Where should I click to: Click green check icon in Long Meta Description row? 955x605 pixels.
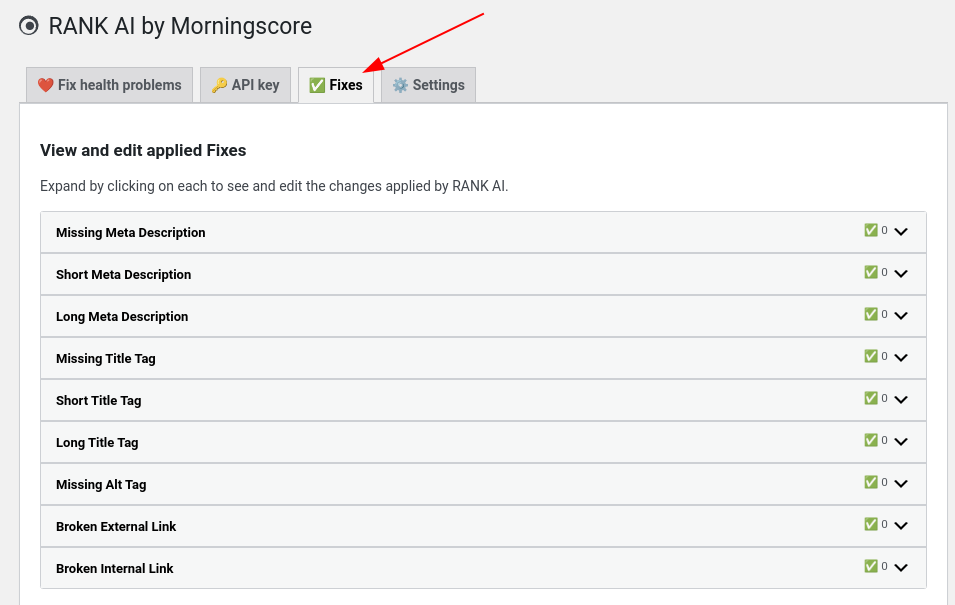click(x=871, y=314)
